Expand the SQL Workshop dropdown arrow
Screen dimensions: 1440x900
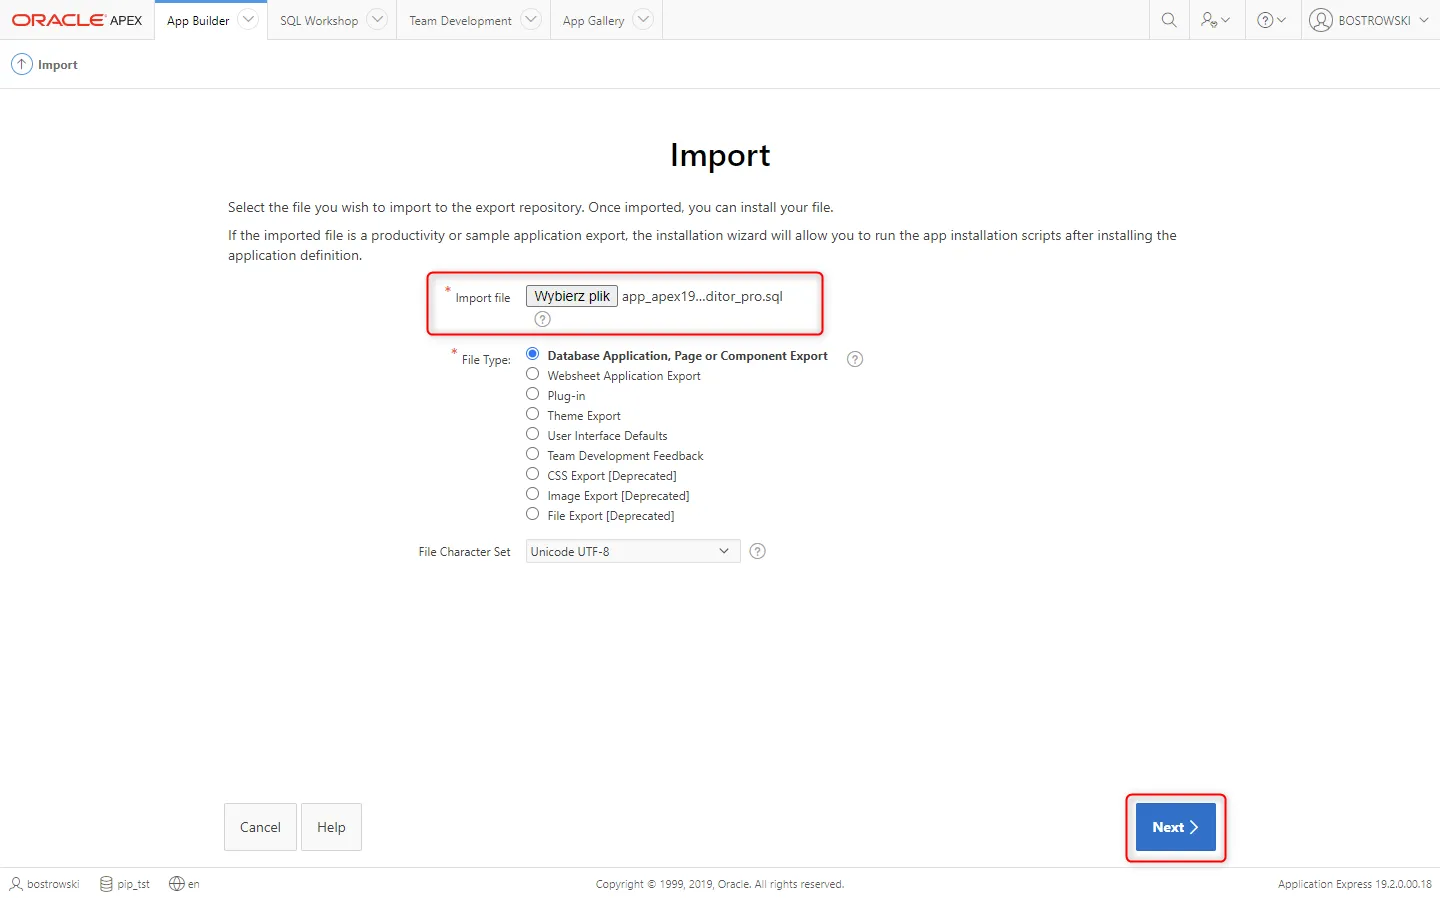tap(377, 19)
